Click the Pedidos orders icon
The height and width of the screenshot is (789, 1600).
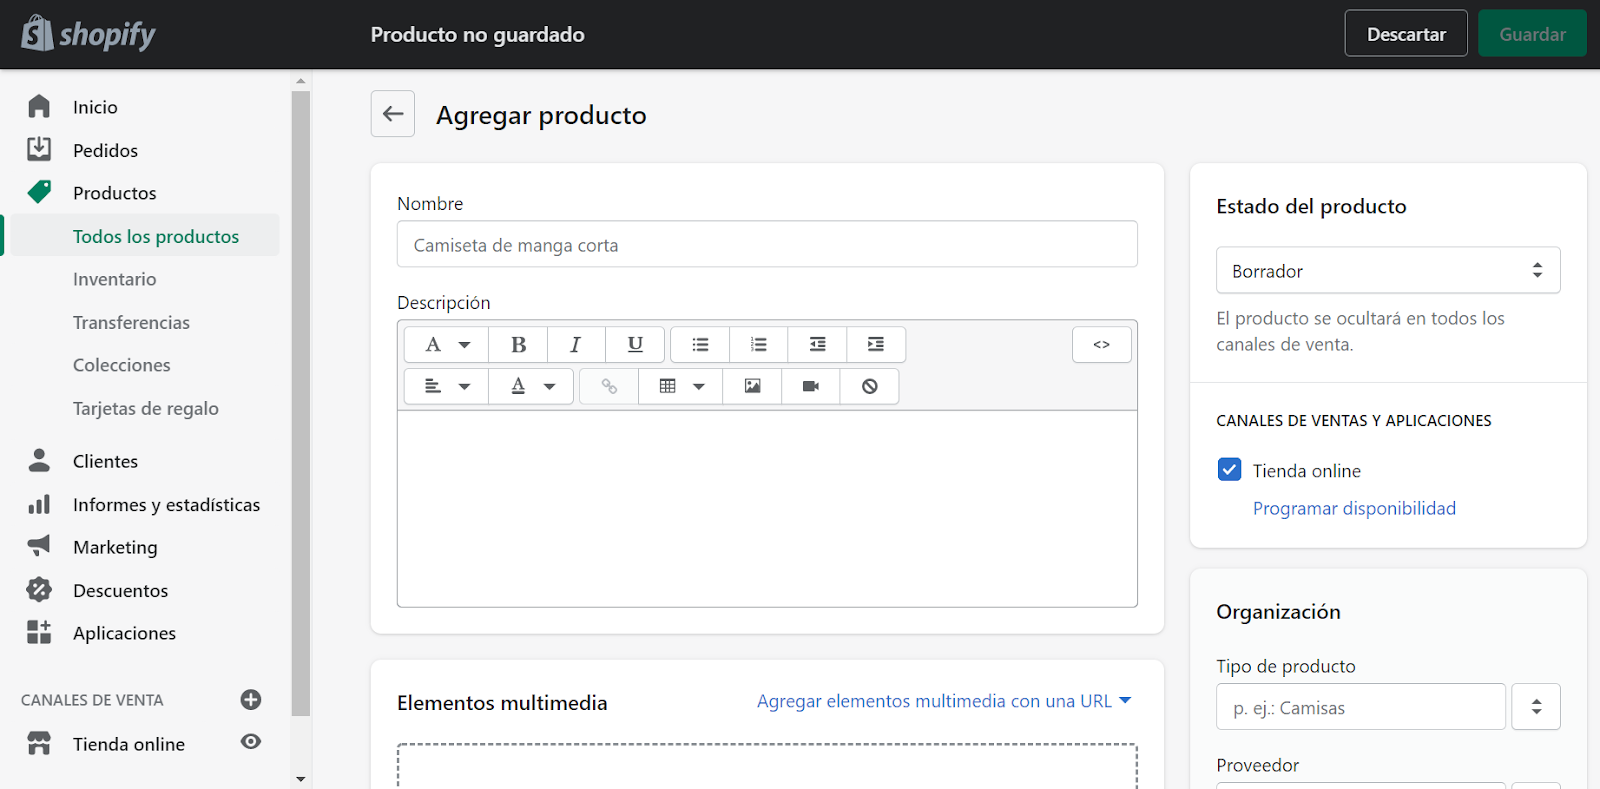coord(39,149)
